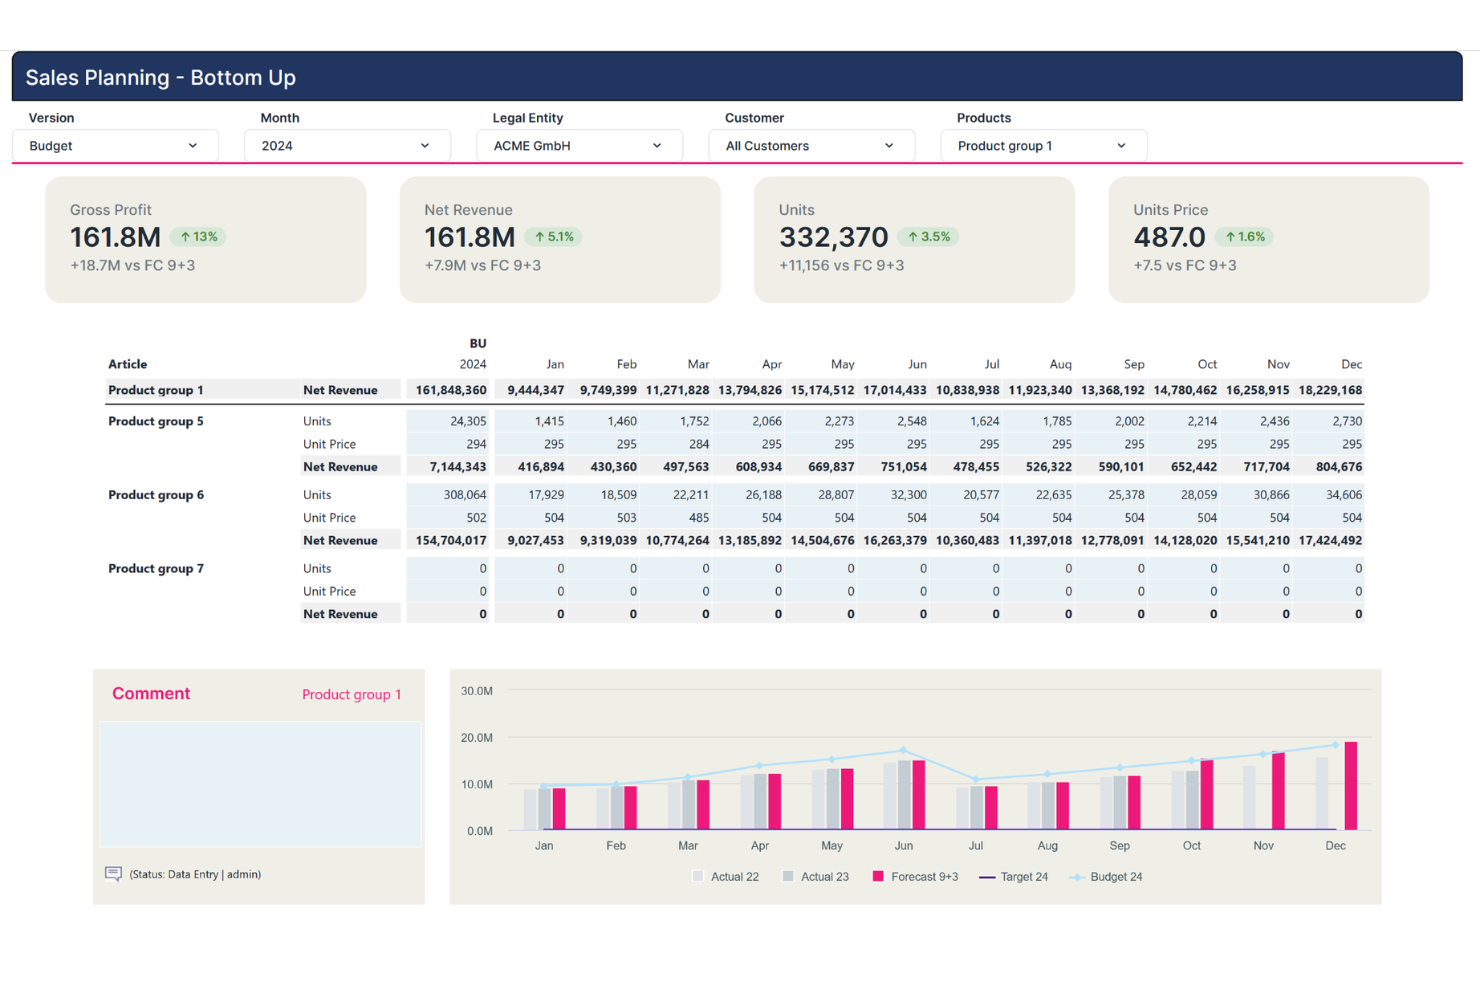
Task: Toggle Target 24 legend line
Action: (1013, 877)
